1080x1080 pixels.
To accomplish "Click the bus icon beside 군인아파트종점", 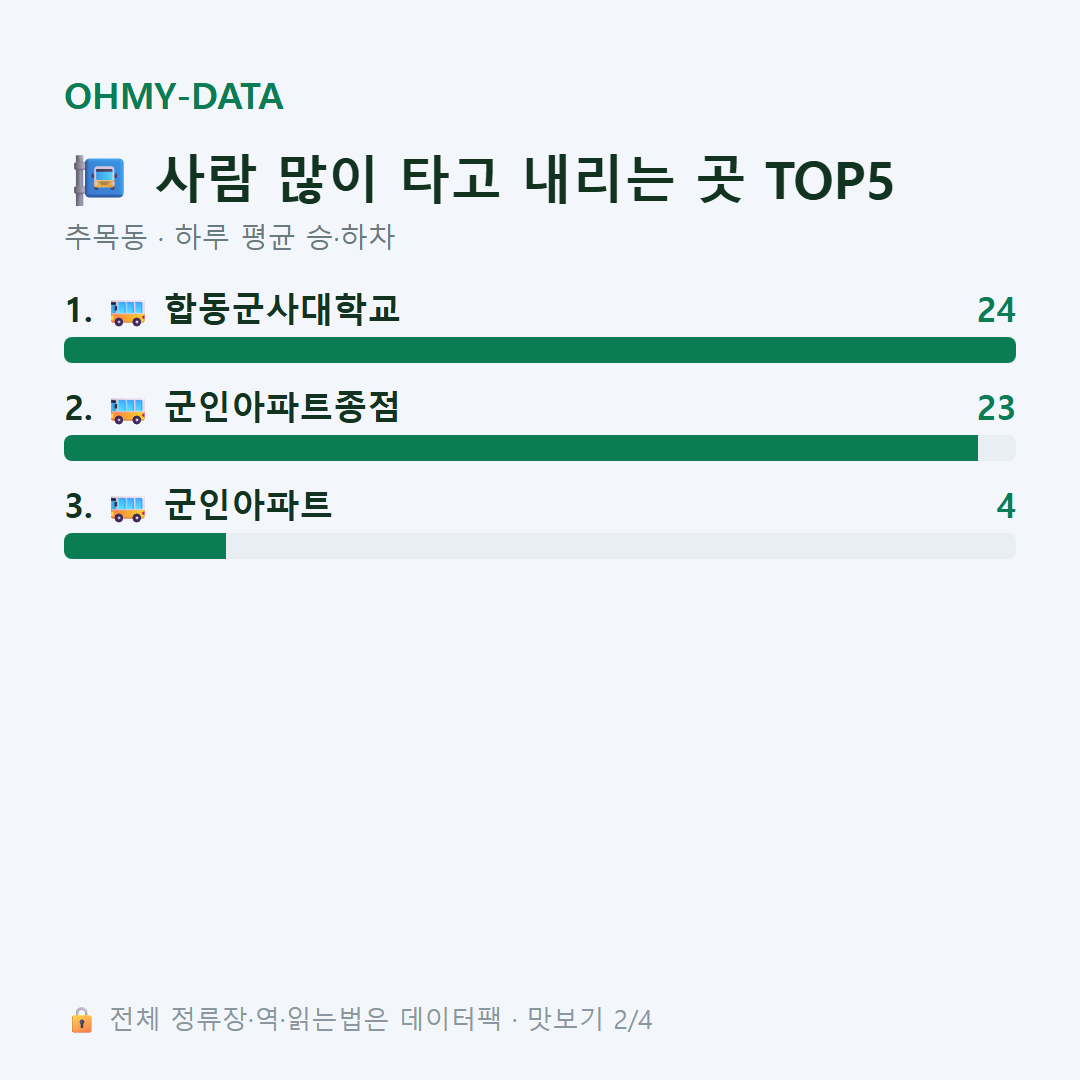I will (128, 410).
